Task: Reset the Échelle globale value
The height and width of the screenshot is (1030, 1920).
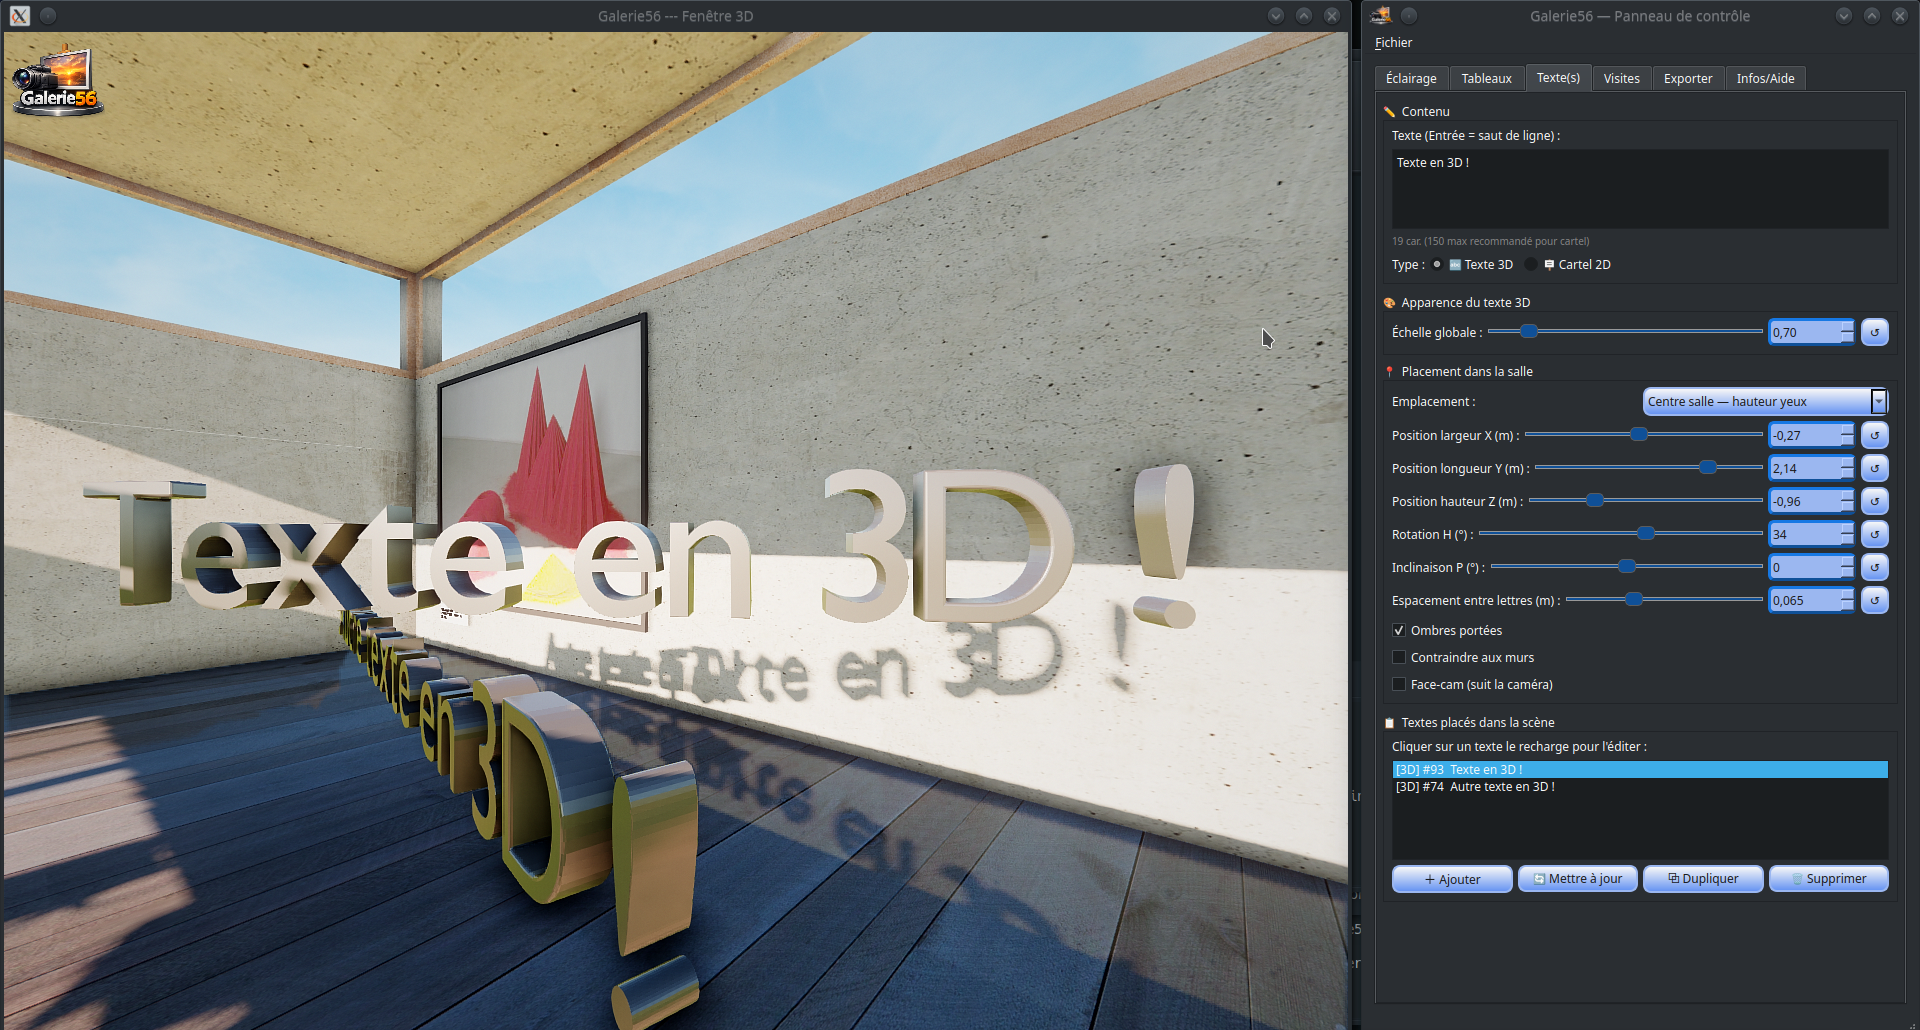Action: coord(1875,332)
